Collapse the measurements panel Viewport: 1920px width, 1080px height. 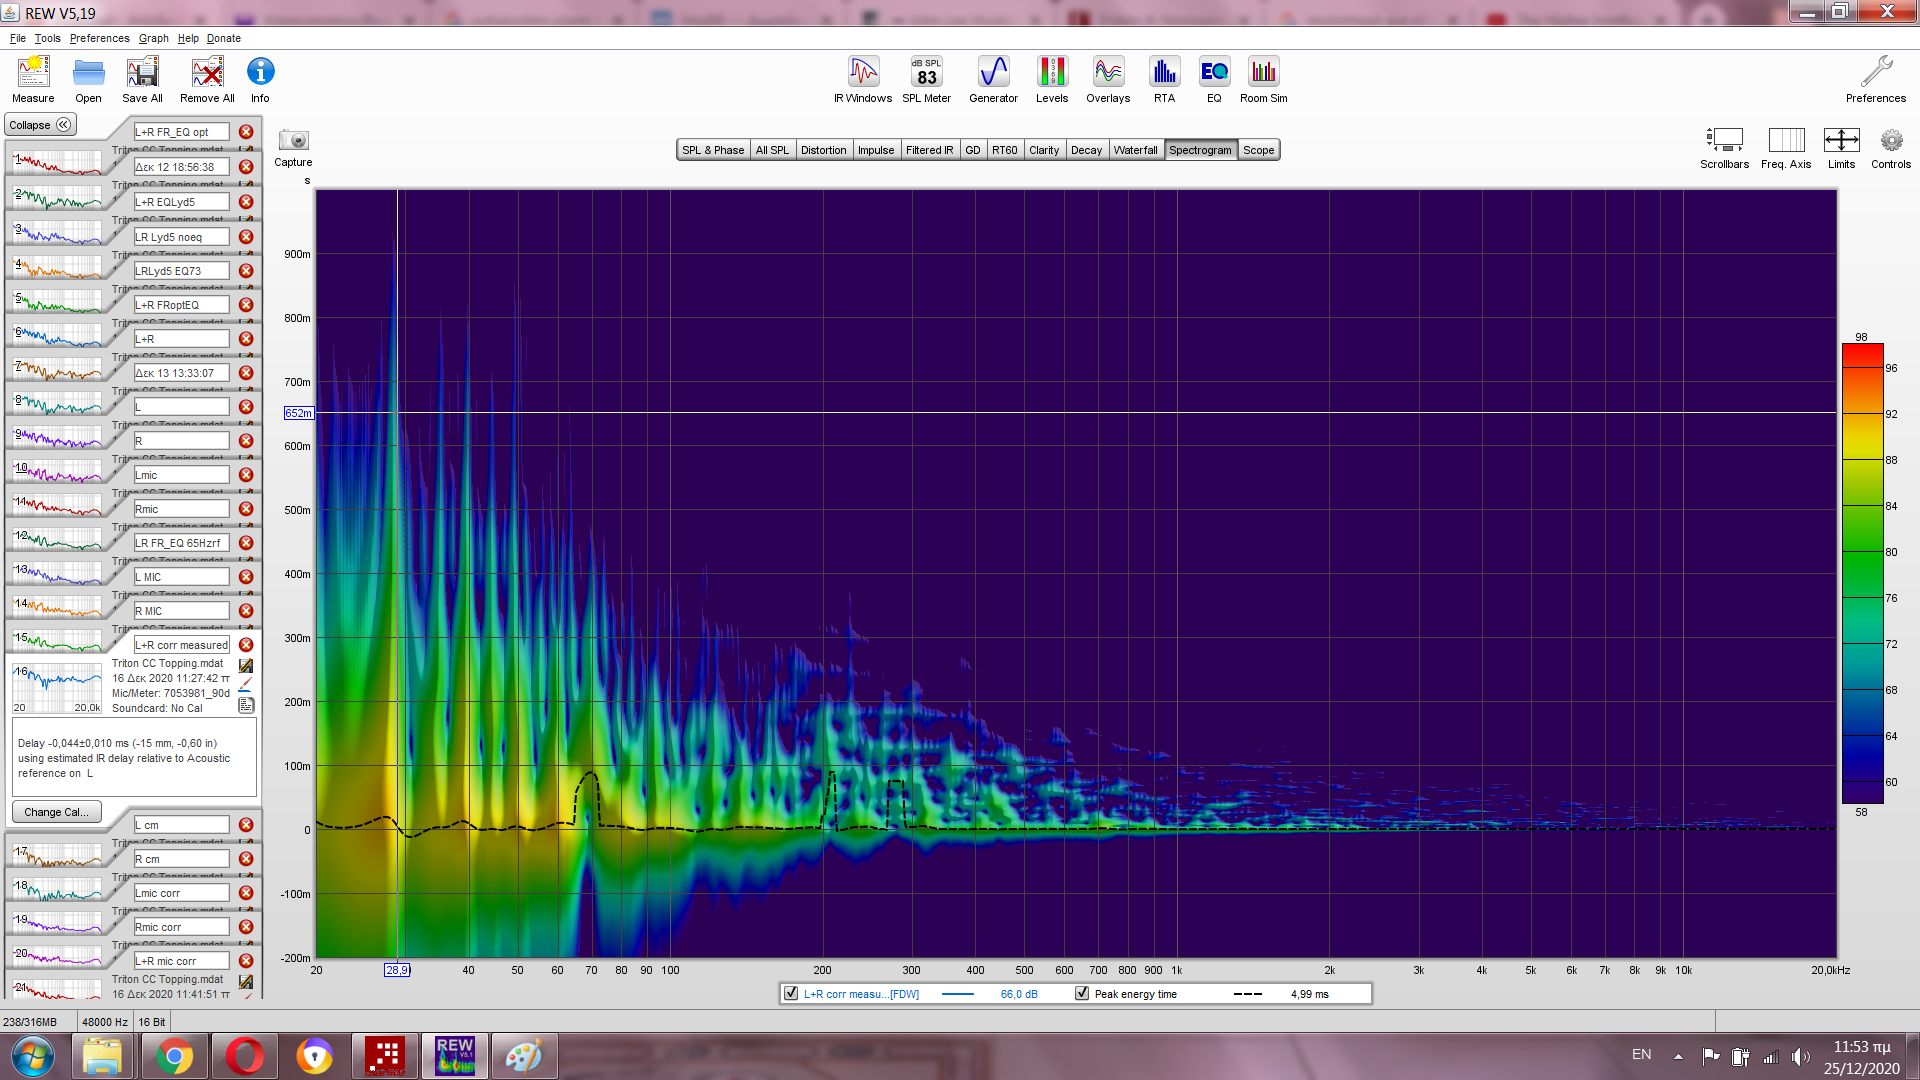point(40,125)
